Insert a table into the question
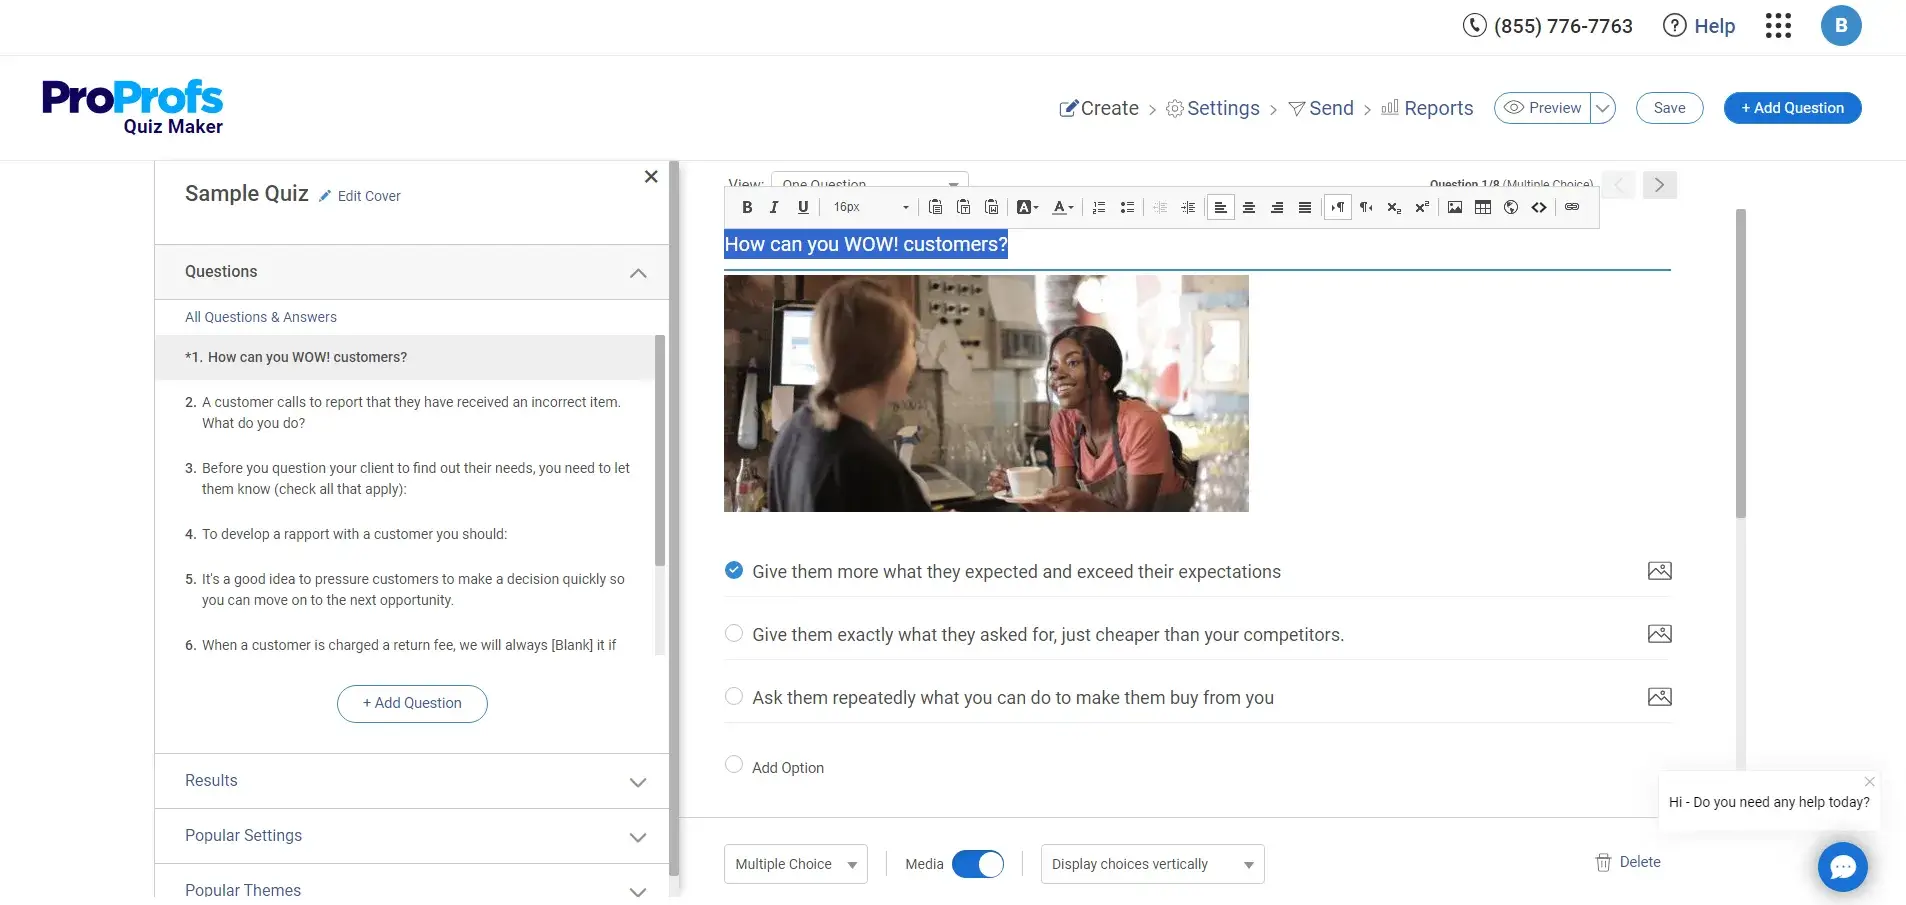The image size is (1906, 905). click(x=1483, y=207)
